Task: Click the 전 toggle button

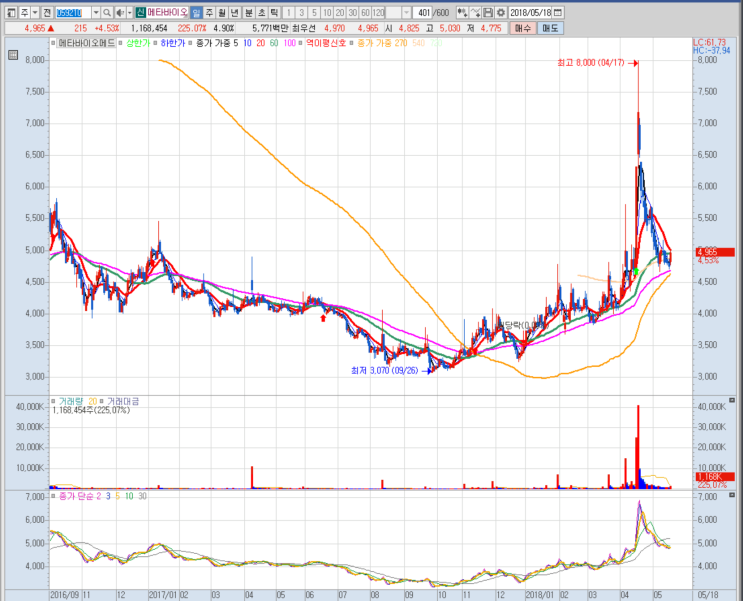Action: (x=47, y=13)
